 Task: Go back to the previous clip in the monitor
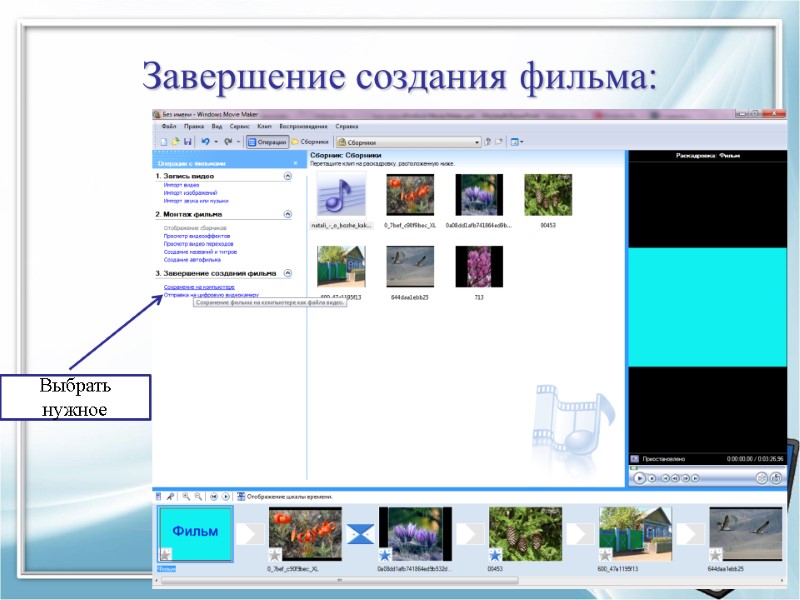pyautogui.click(x=665, y=478)
